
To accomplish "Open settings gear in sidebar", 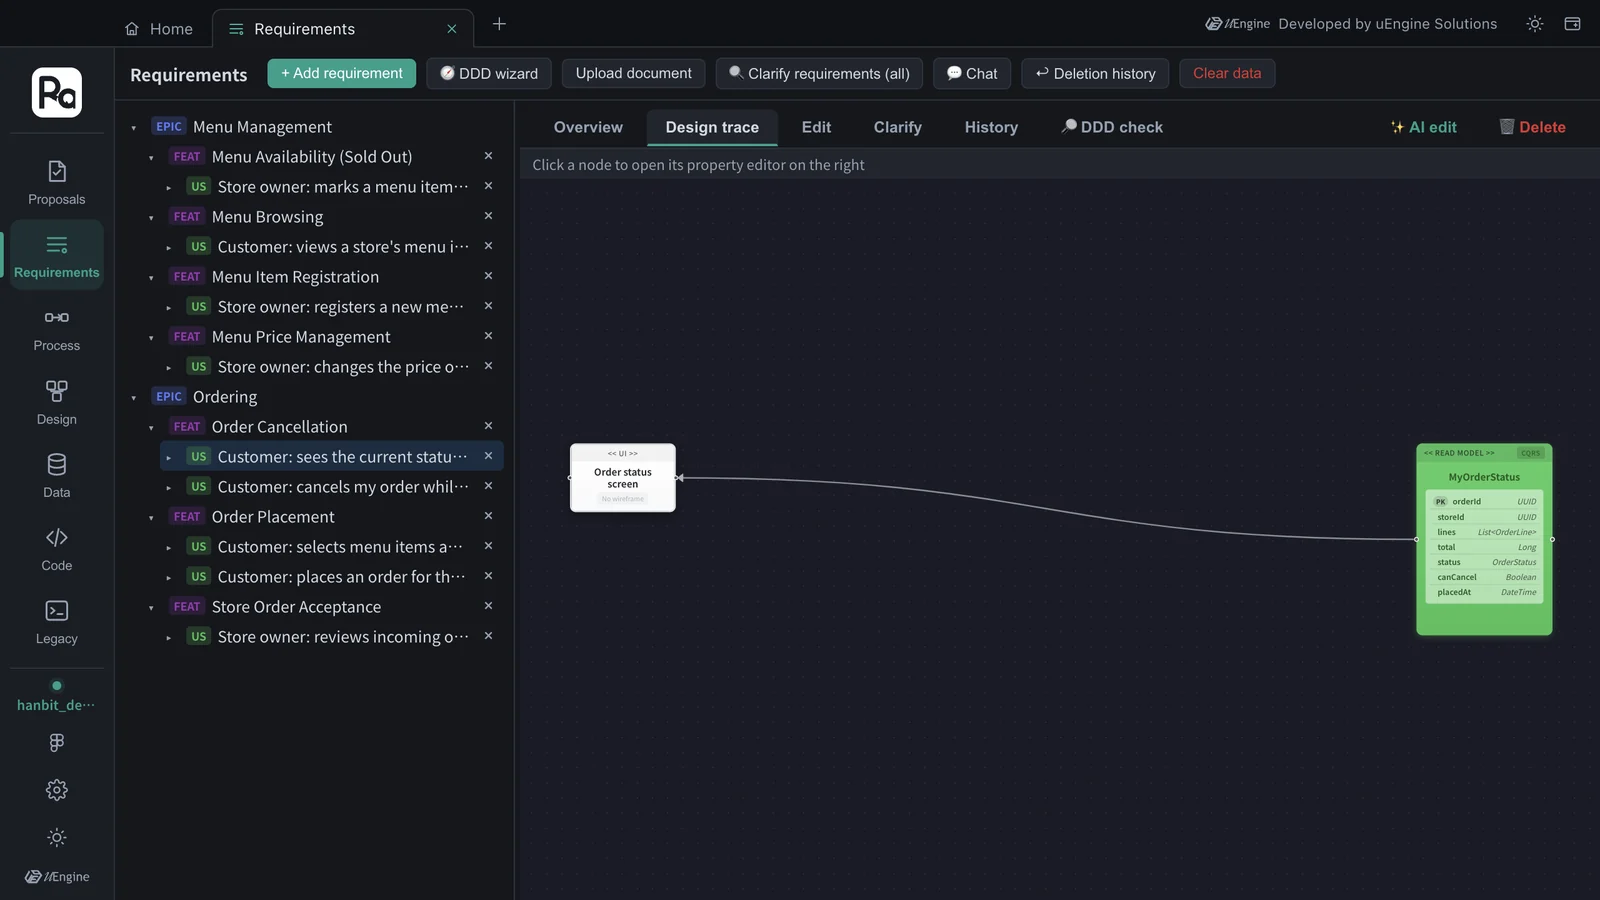I will [x=57, y=790].
